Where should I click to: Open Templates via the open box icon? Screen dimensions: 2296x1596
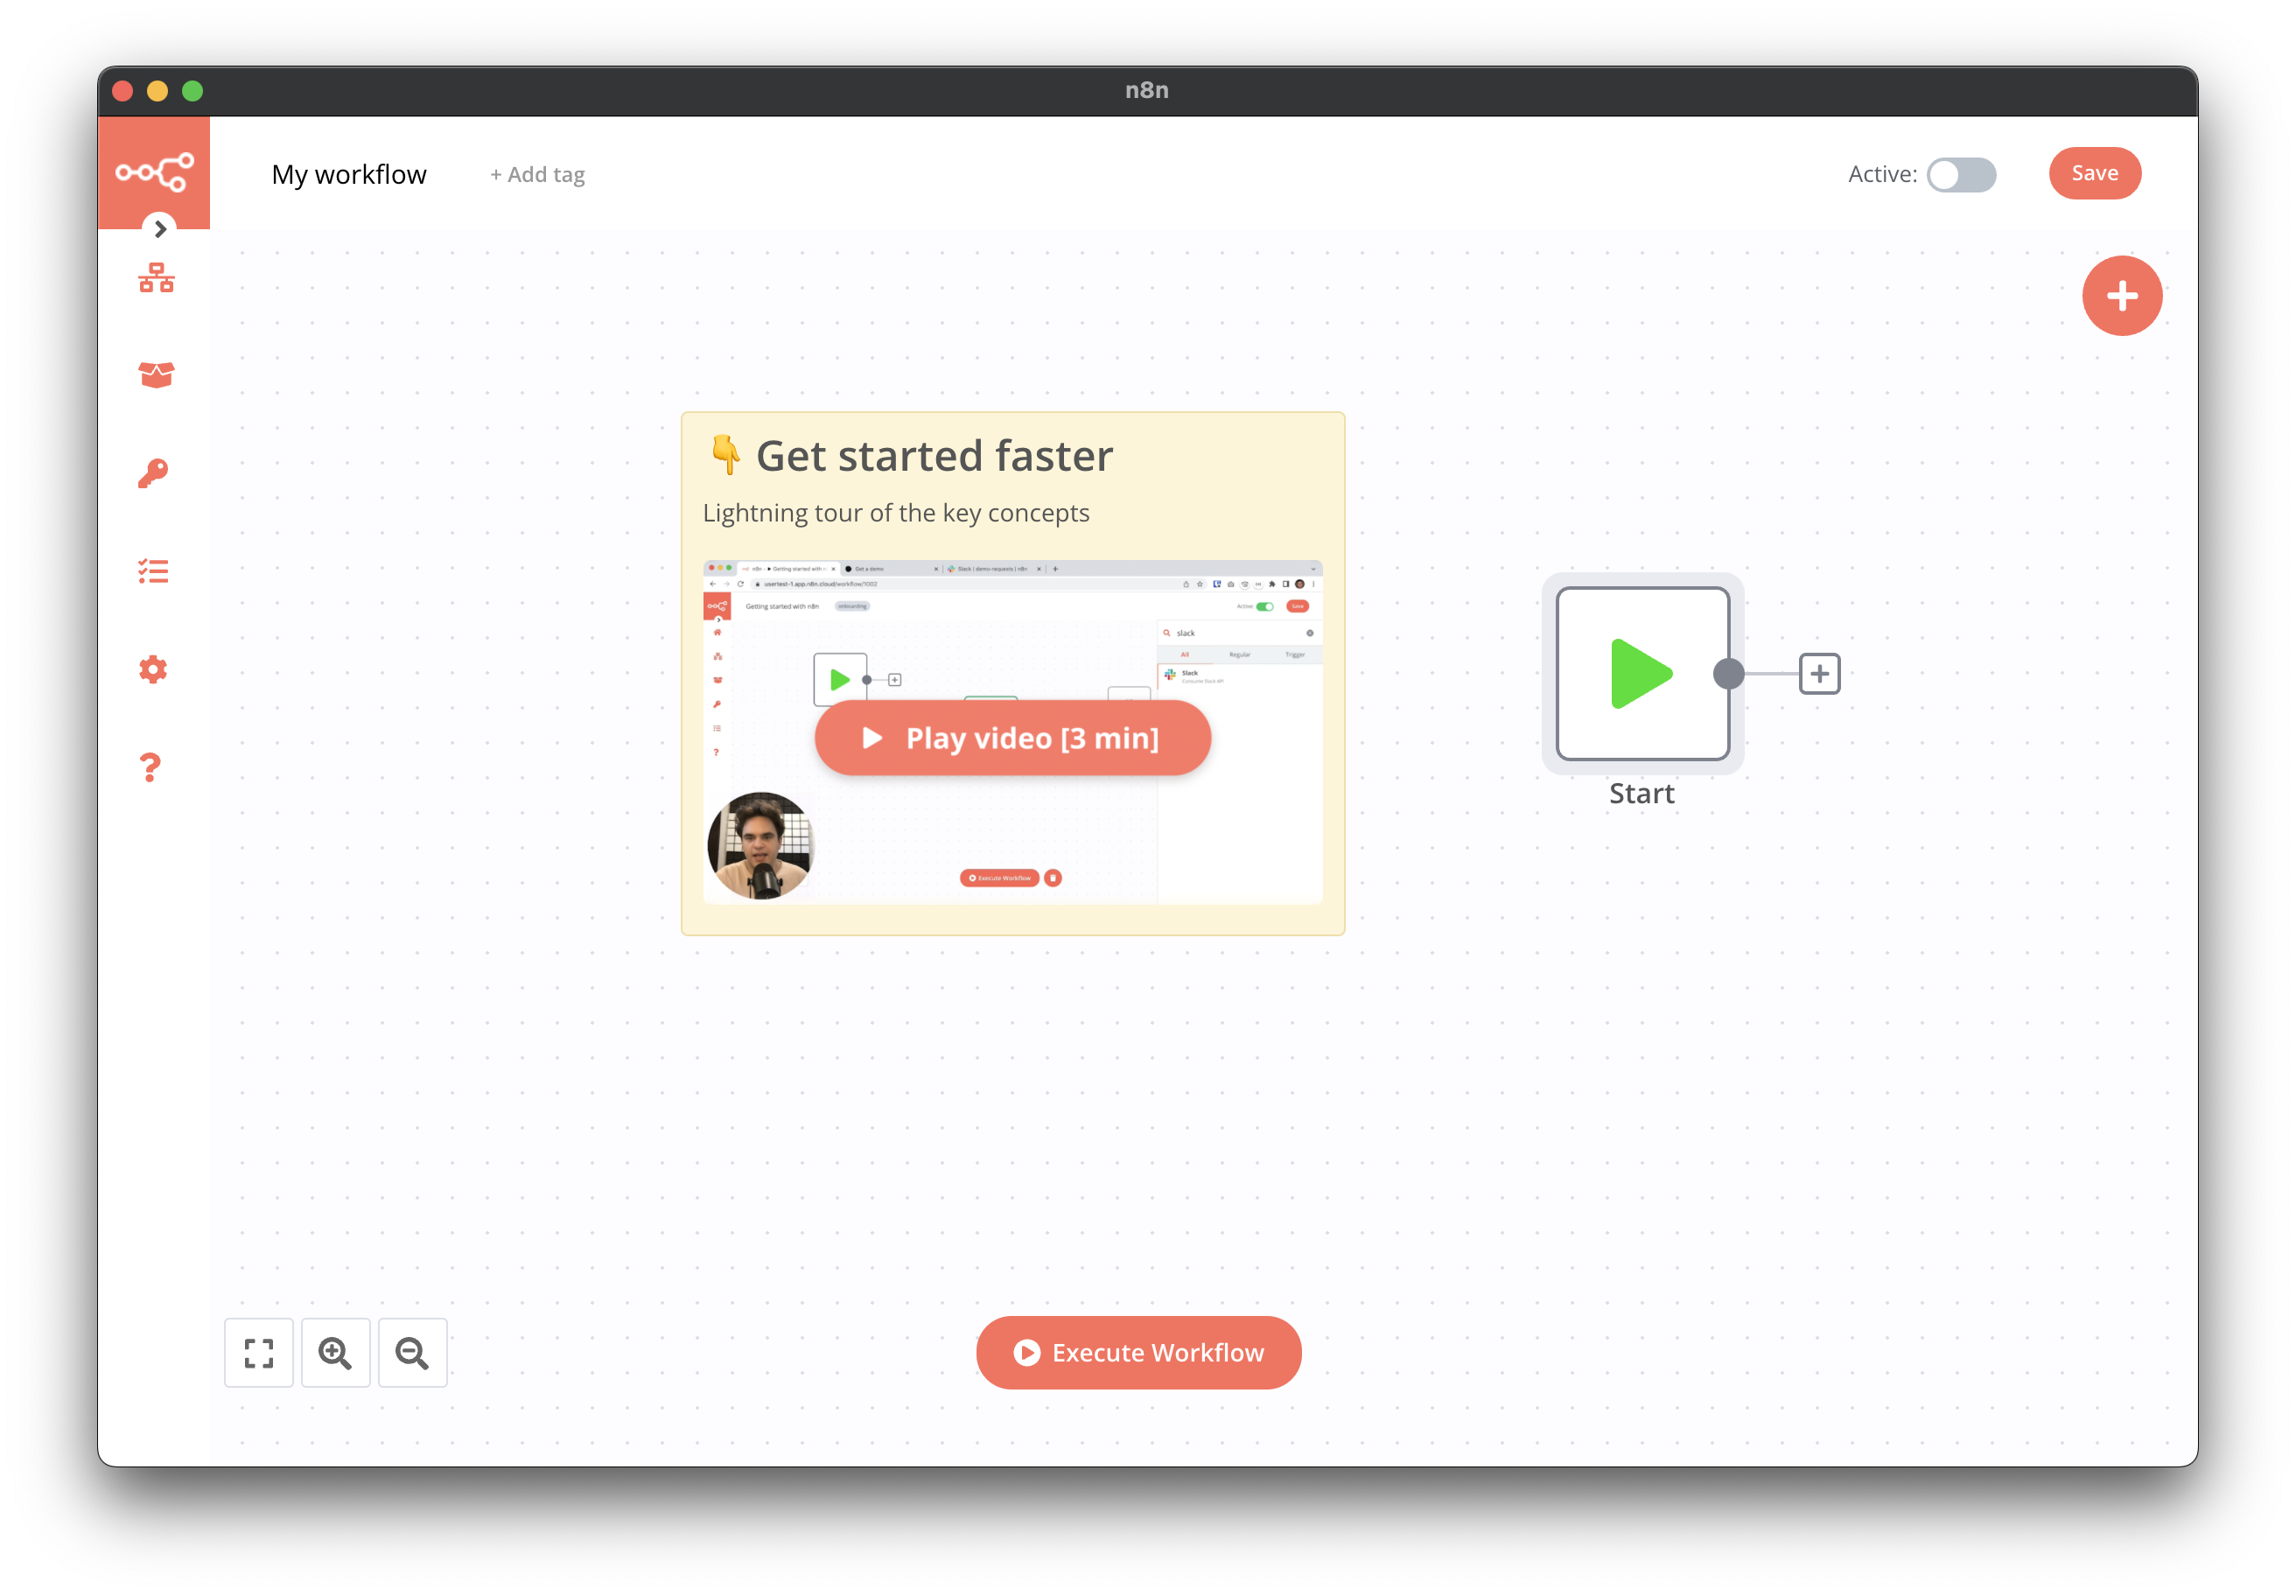(x=156, y=375)
